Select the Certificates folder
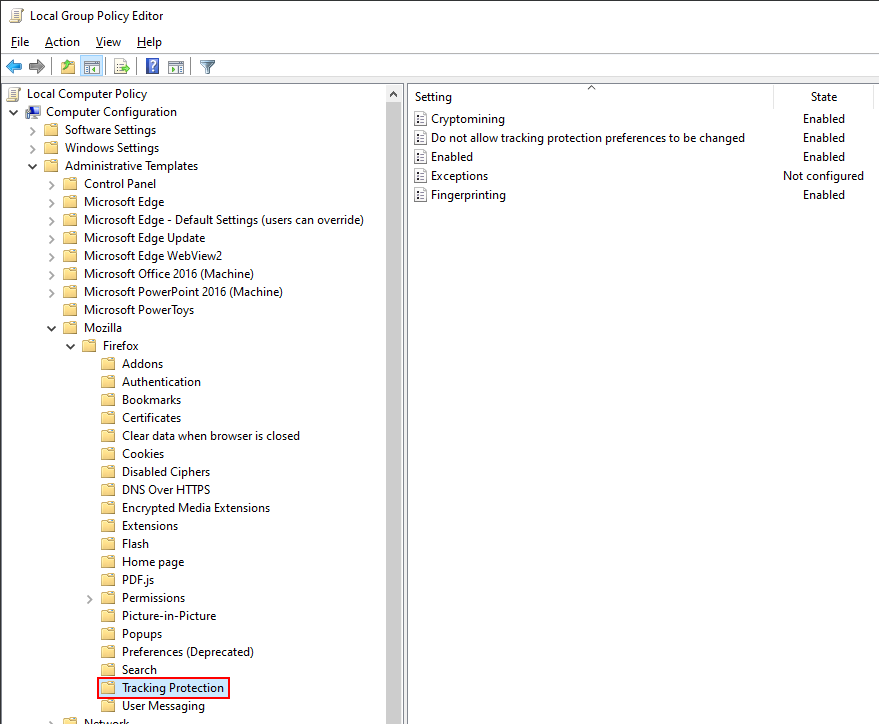The height and width of the screenshot is (724, 879). point(151,418)
